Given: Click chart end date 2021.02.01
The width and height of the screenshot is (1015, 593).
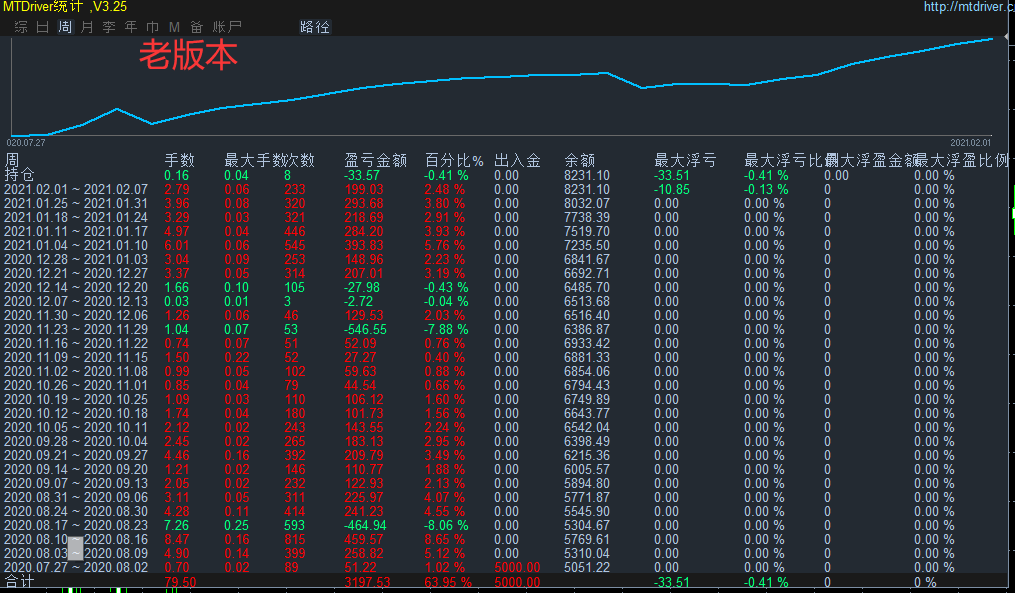Looking at the screenshot, I should 970,142.
